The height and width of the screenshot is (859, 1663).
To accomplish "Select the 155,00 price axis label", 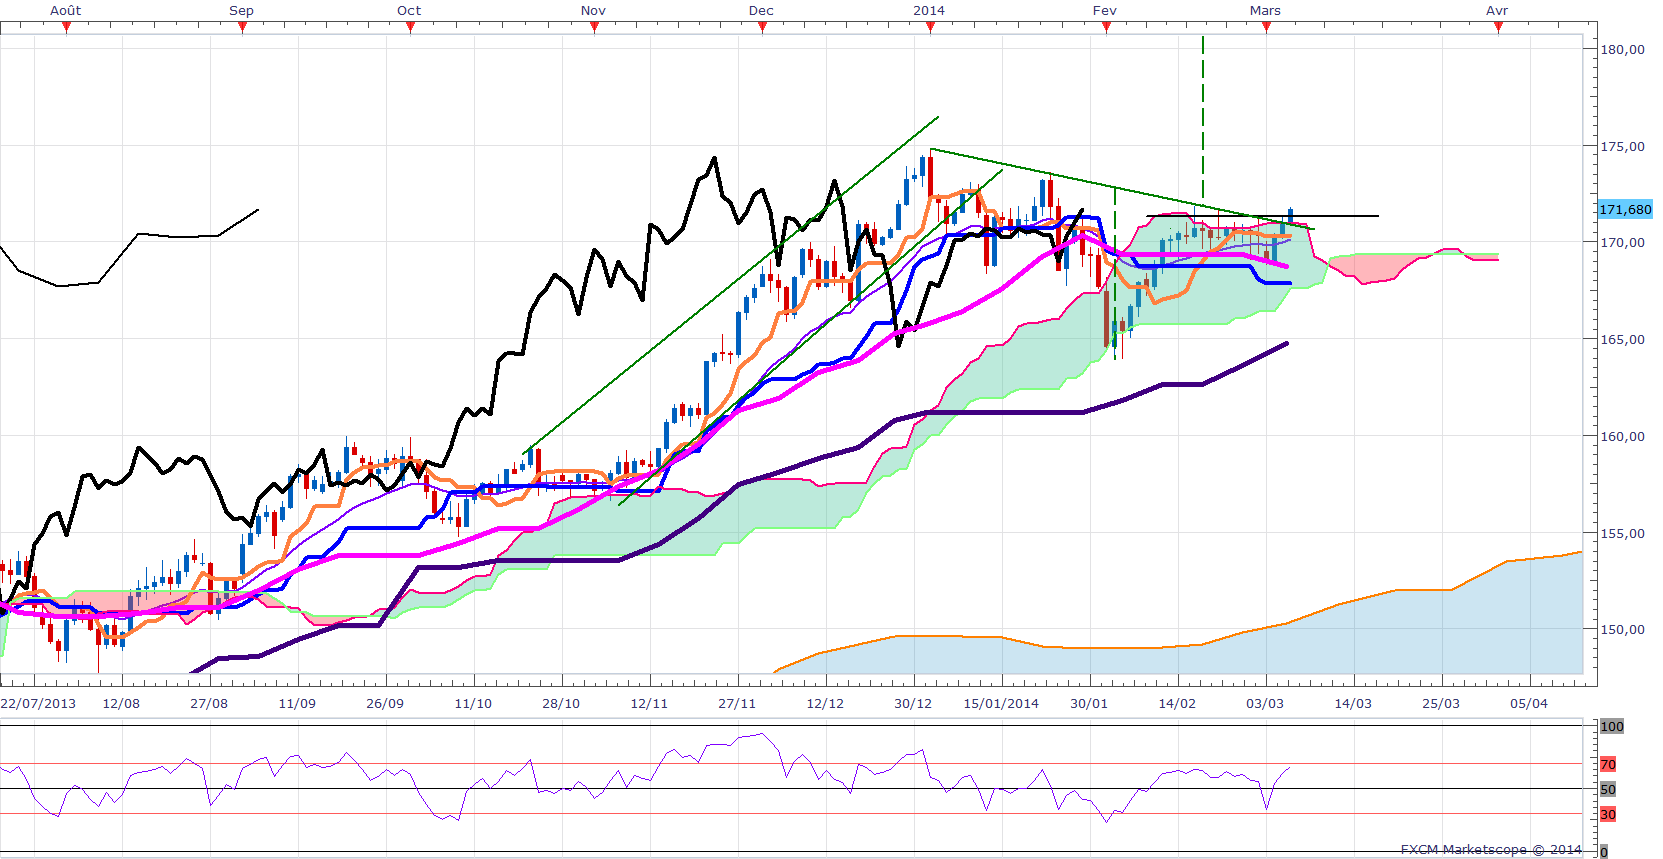I will (1622, 533).
